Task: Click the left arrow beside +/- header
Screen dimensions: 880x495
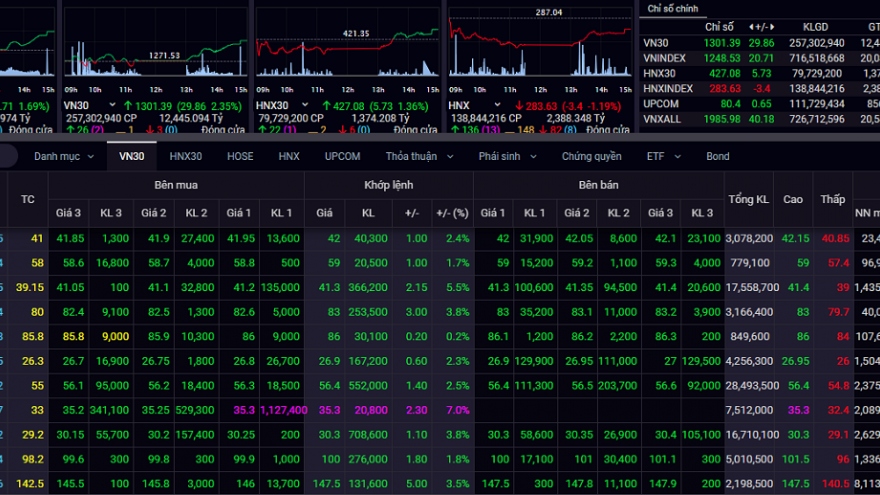Action: tap(751, 27)
